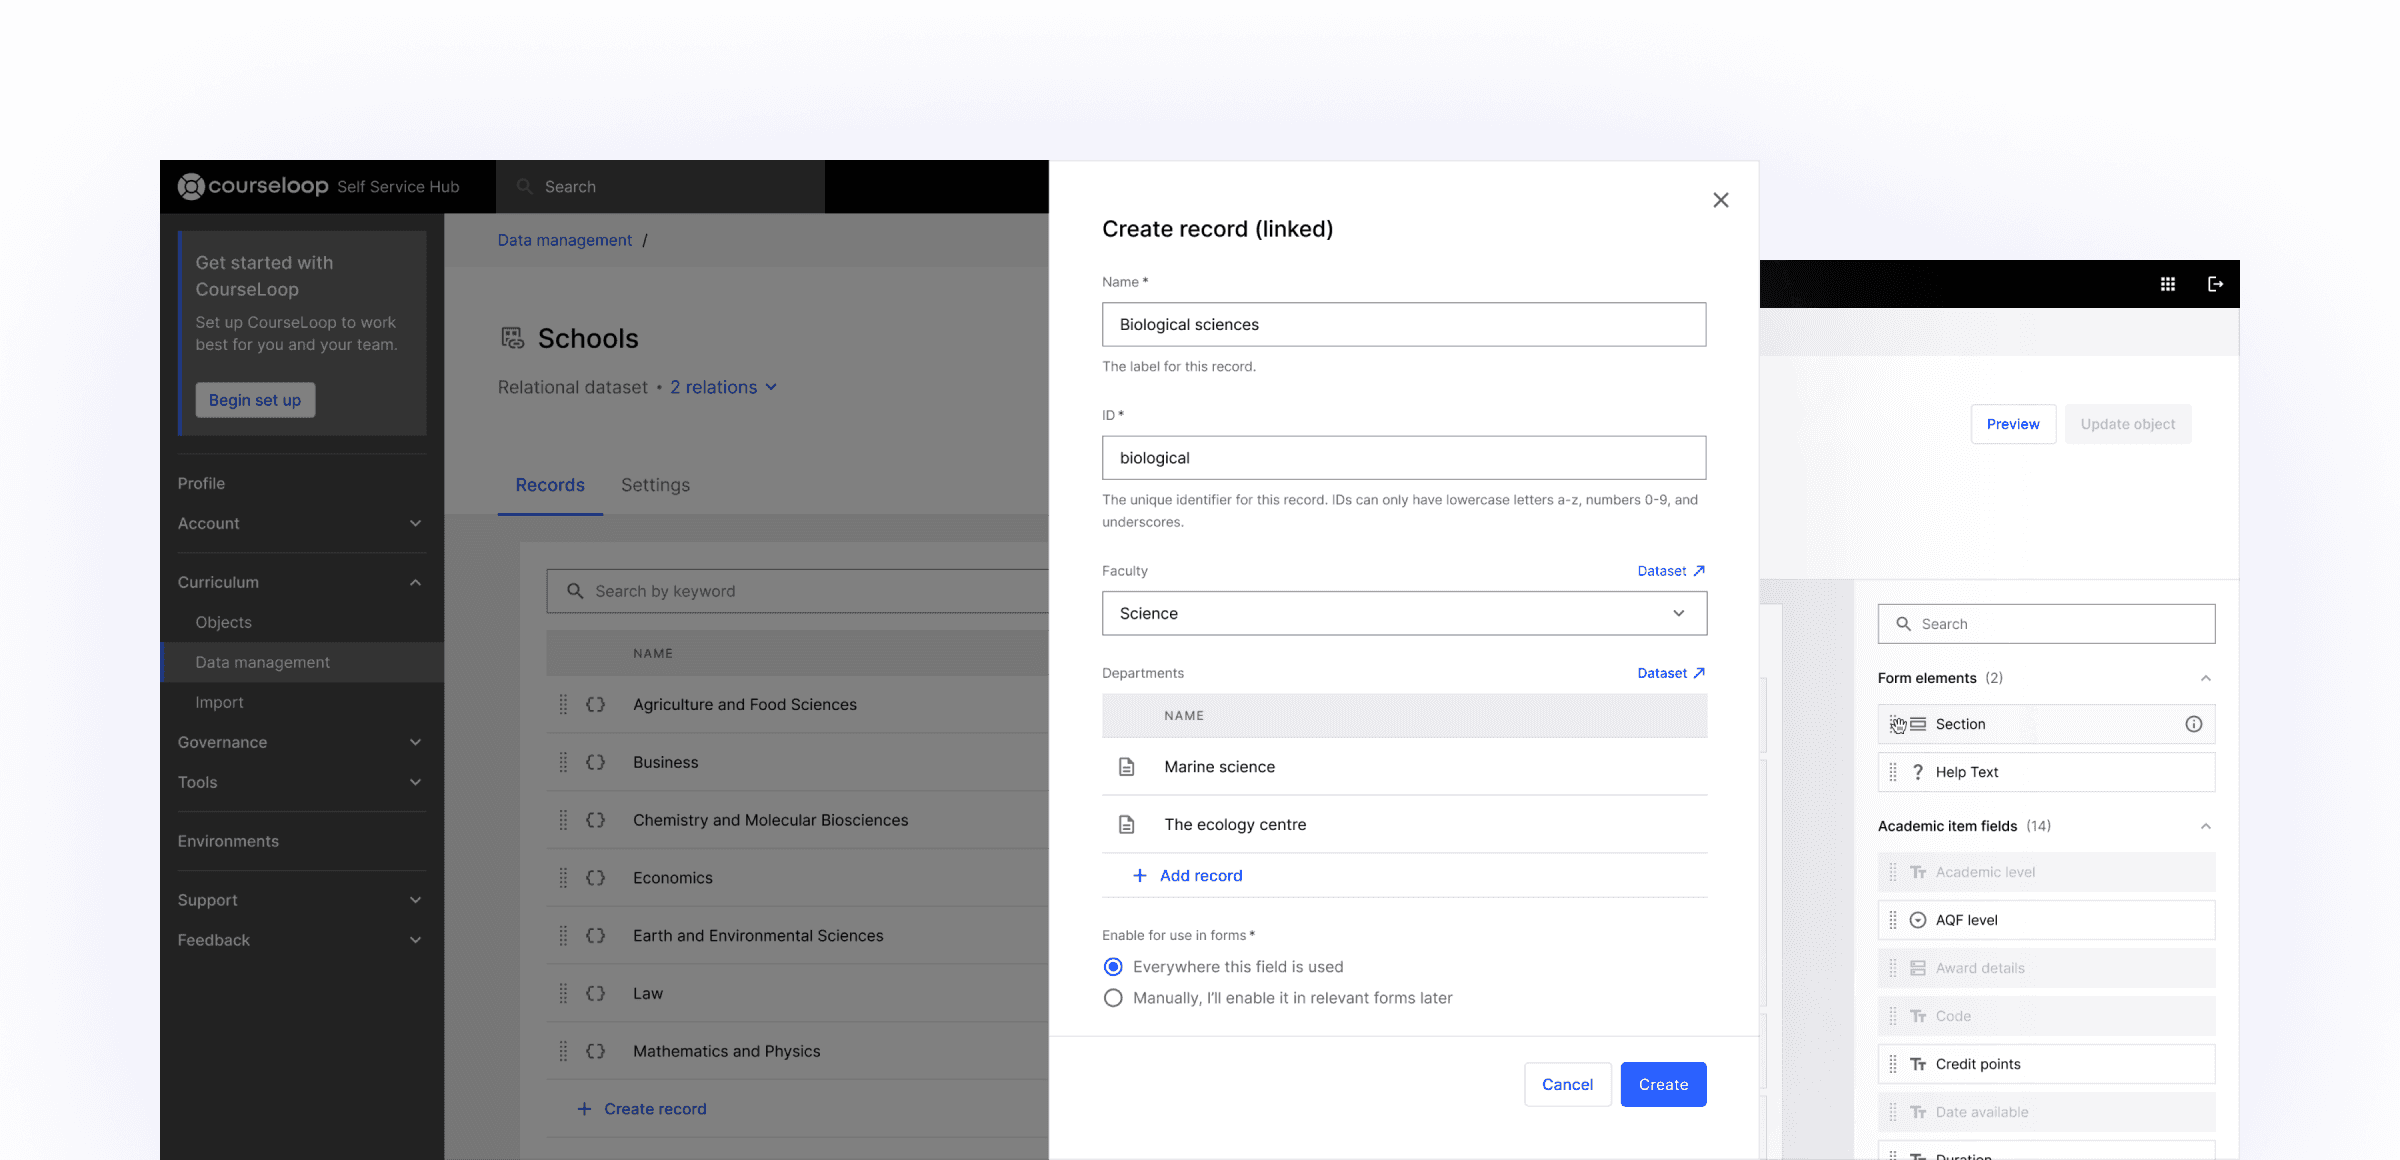Expand the 2 relations dropdown
The height and width of the screenshot is (1160, 2400).
click(x=723, y=387)
